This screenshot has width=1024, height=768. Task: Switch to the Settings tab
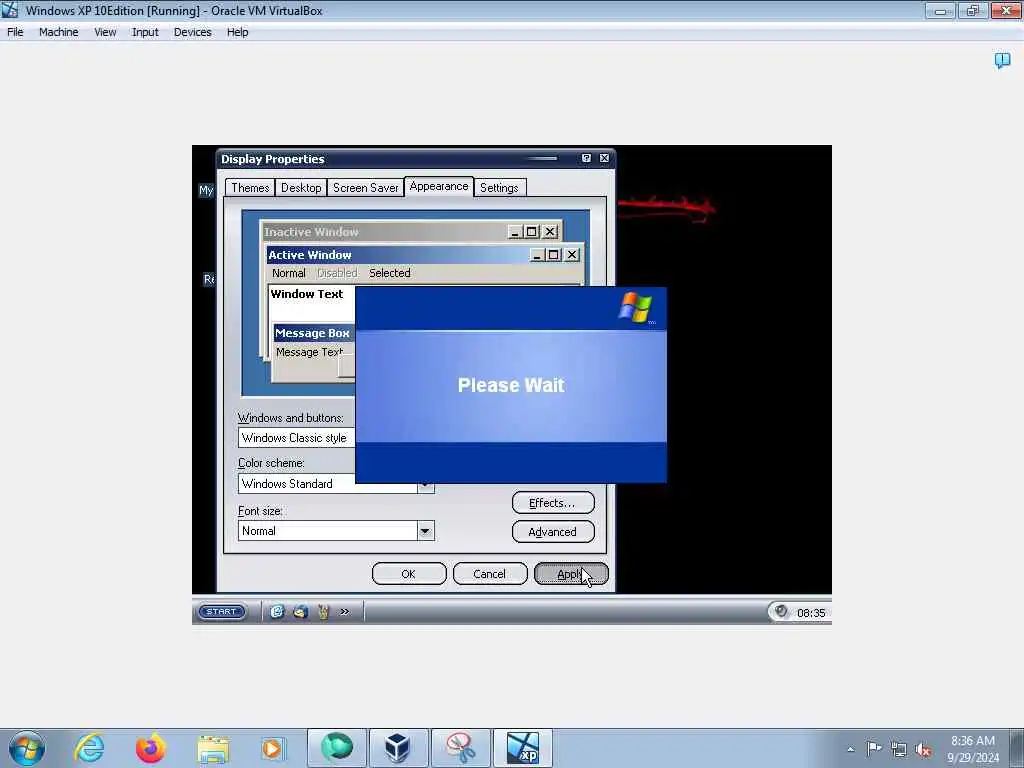pyautogui.click(x=499, y=188)
